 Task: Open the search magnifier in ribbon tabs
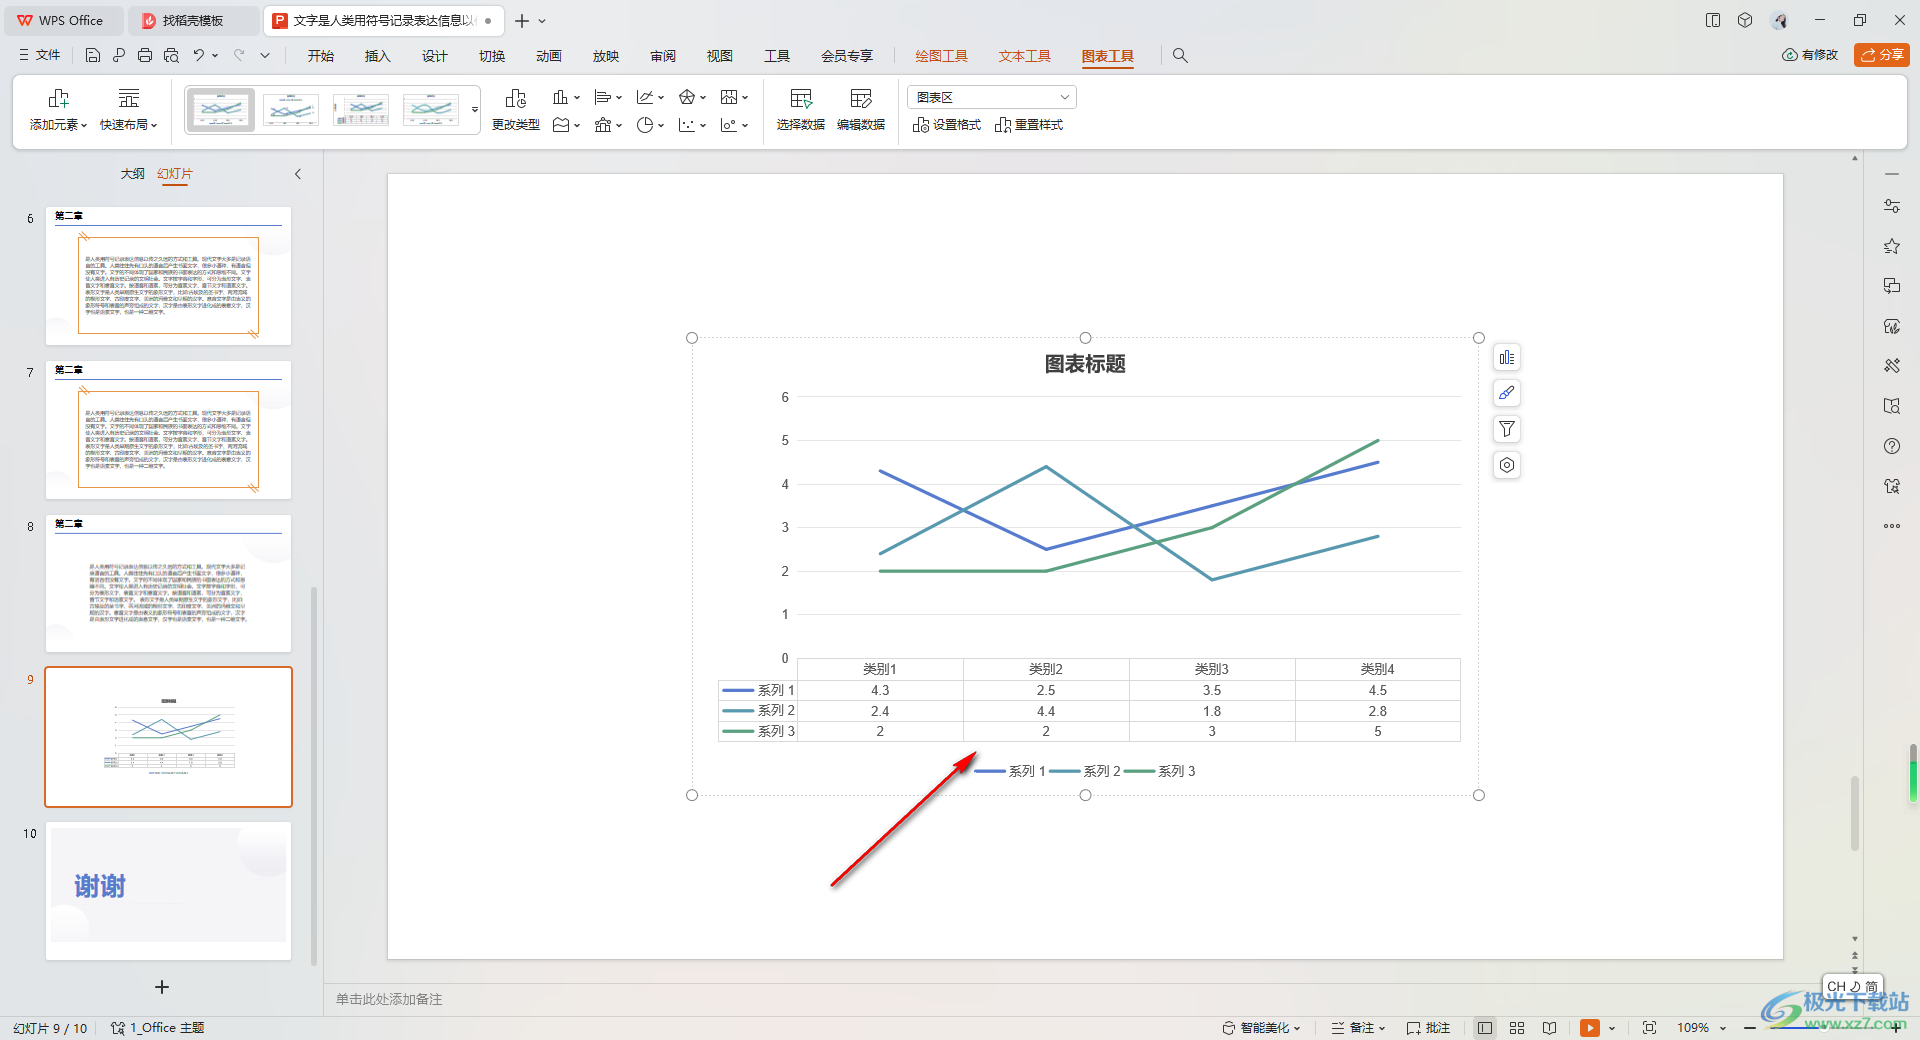tap(1180, 56)
